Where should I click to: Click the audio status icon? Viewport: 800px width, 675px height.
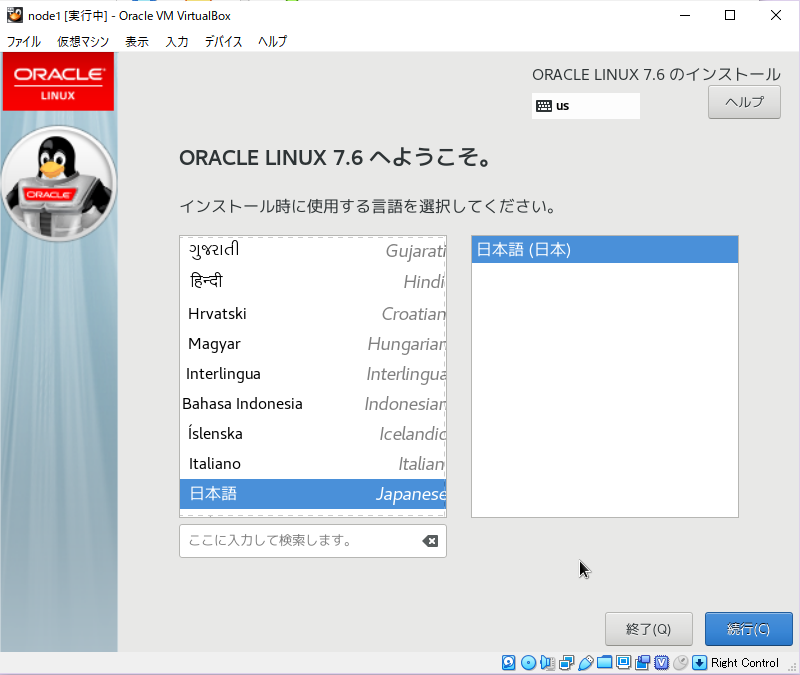tap(547, 662)
